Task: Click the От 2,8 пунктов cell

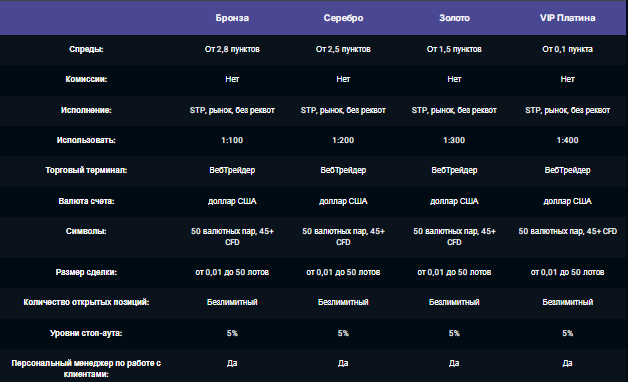Action: [x=232, y=49]
